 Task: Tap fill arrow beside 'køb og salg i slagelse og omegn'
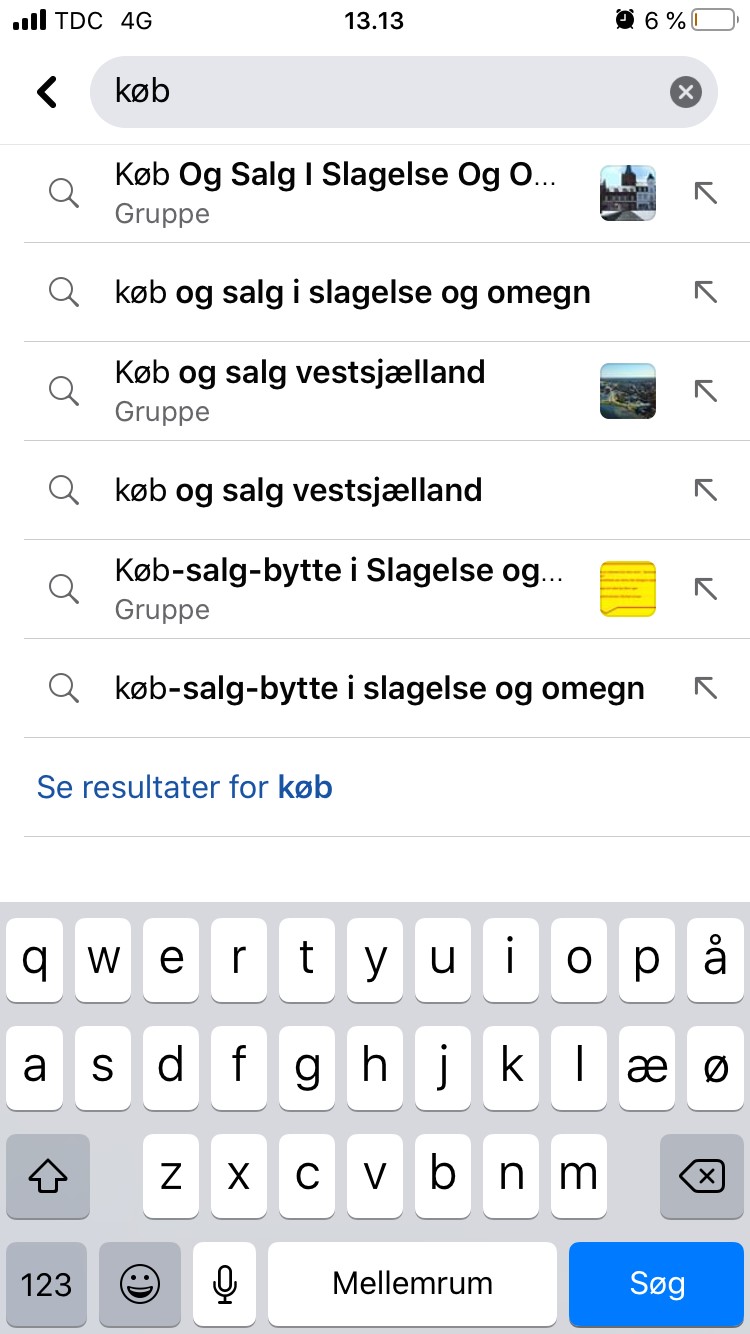(x=706, y=292)
